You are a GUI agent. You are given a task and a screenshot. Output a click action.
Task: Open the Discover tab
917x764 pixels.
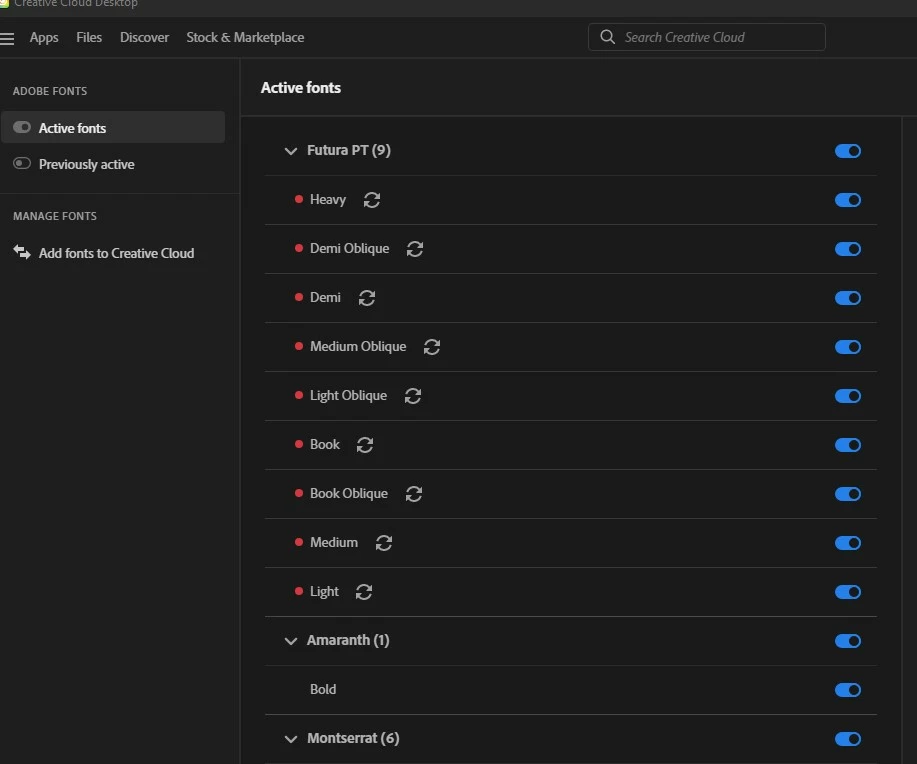pyautogui.click(x=144, y=37)
